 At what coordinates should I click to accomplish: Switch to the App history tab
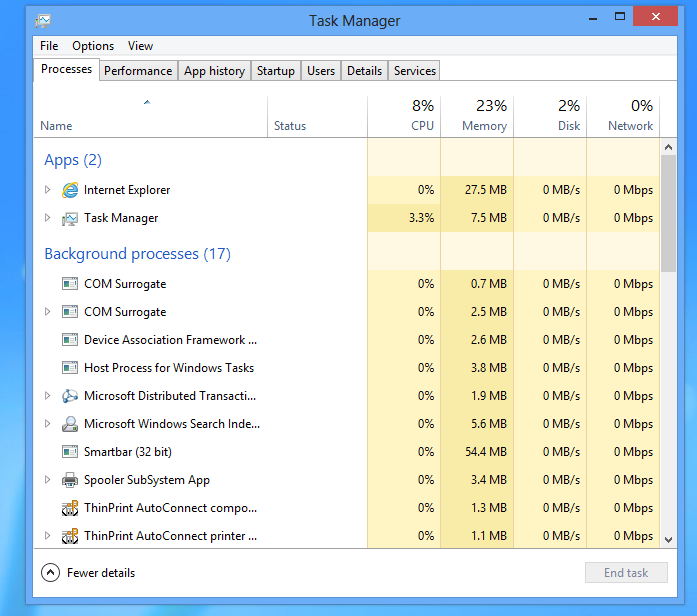(x=214, y=71)
